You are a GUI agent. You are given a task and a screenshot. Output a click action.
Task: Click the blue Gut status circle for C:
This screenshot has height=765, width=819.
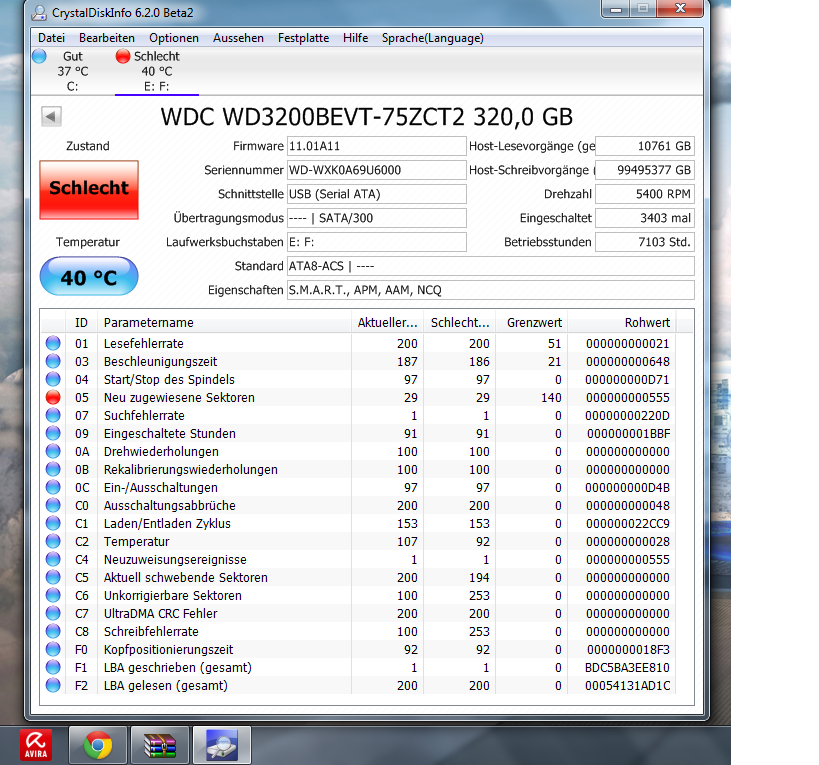(39, 56)
